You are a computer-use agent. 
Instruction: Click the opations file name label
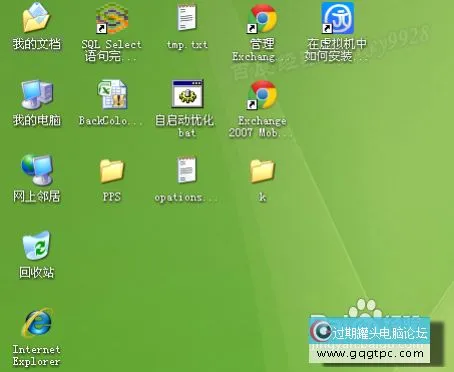[x=186, y=197]
